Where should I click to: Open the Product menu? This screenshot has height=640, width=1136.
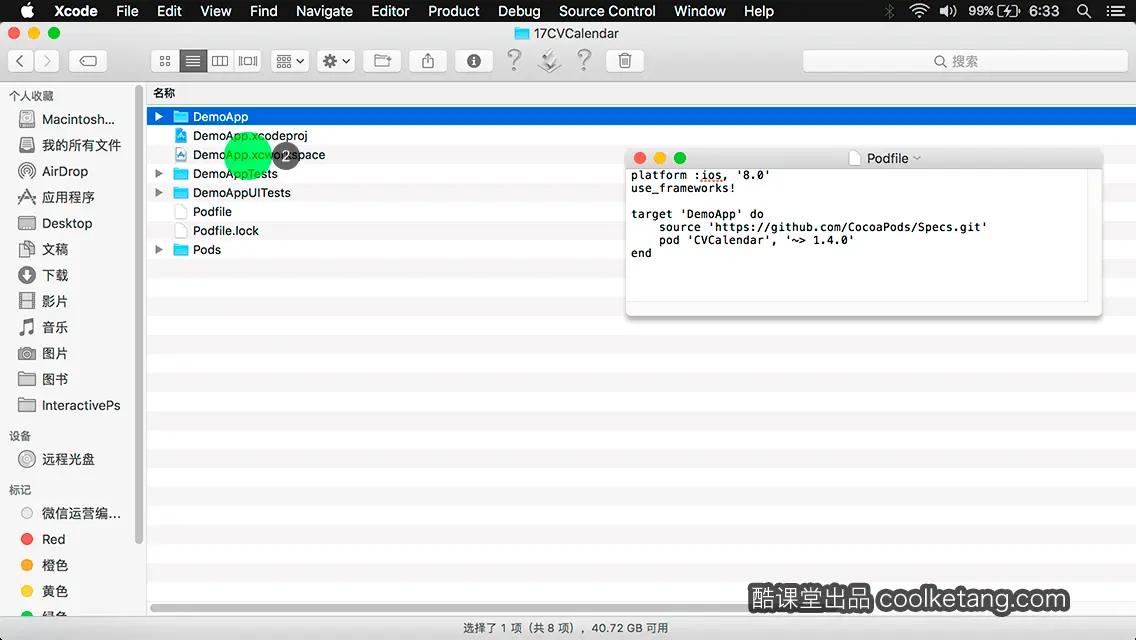click(x=454, y=11)
